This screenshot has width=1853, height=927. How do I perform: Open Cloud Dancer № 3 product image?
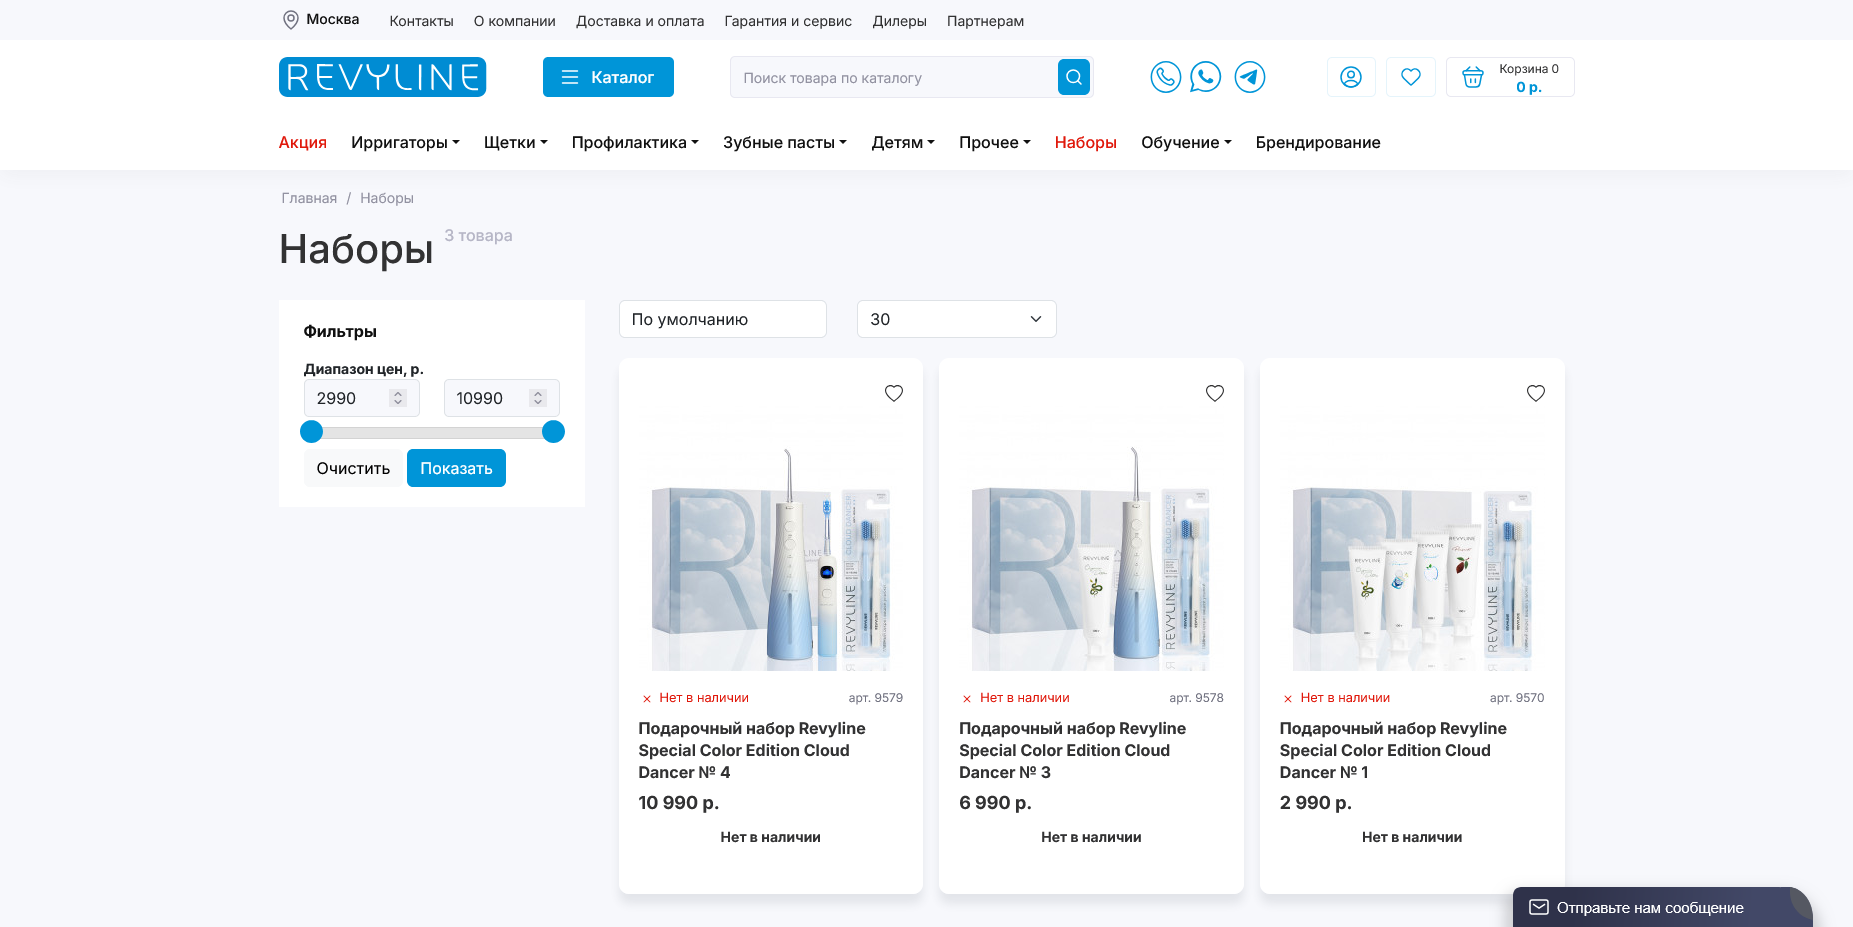point(1091,552)
